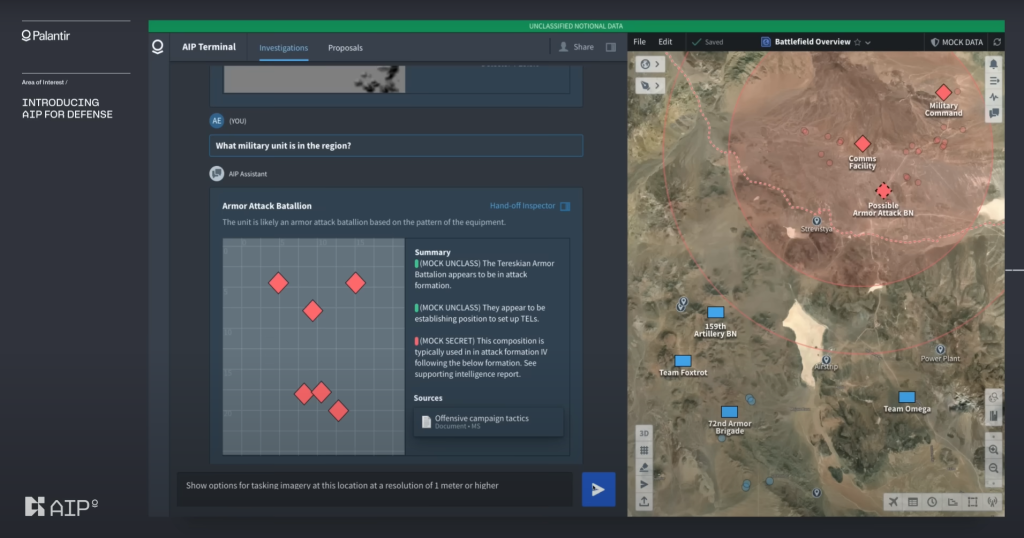Image resolution: width=1024 pixels, height=538 pixels.
Task: Select the Team Omega blue unit marker
Action: pyautogui.click(x=906, y=397)
